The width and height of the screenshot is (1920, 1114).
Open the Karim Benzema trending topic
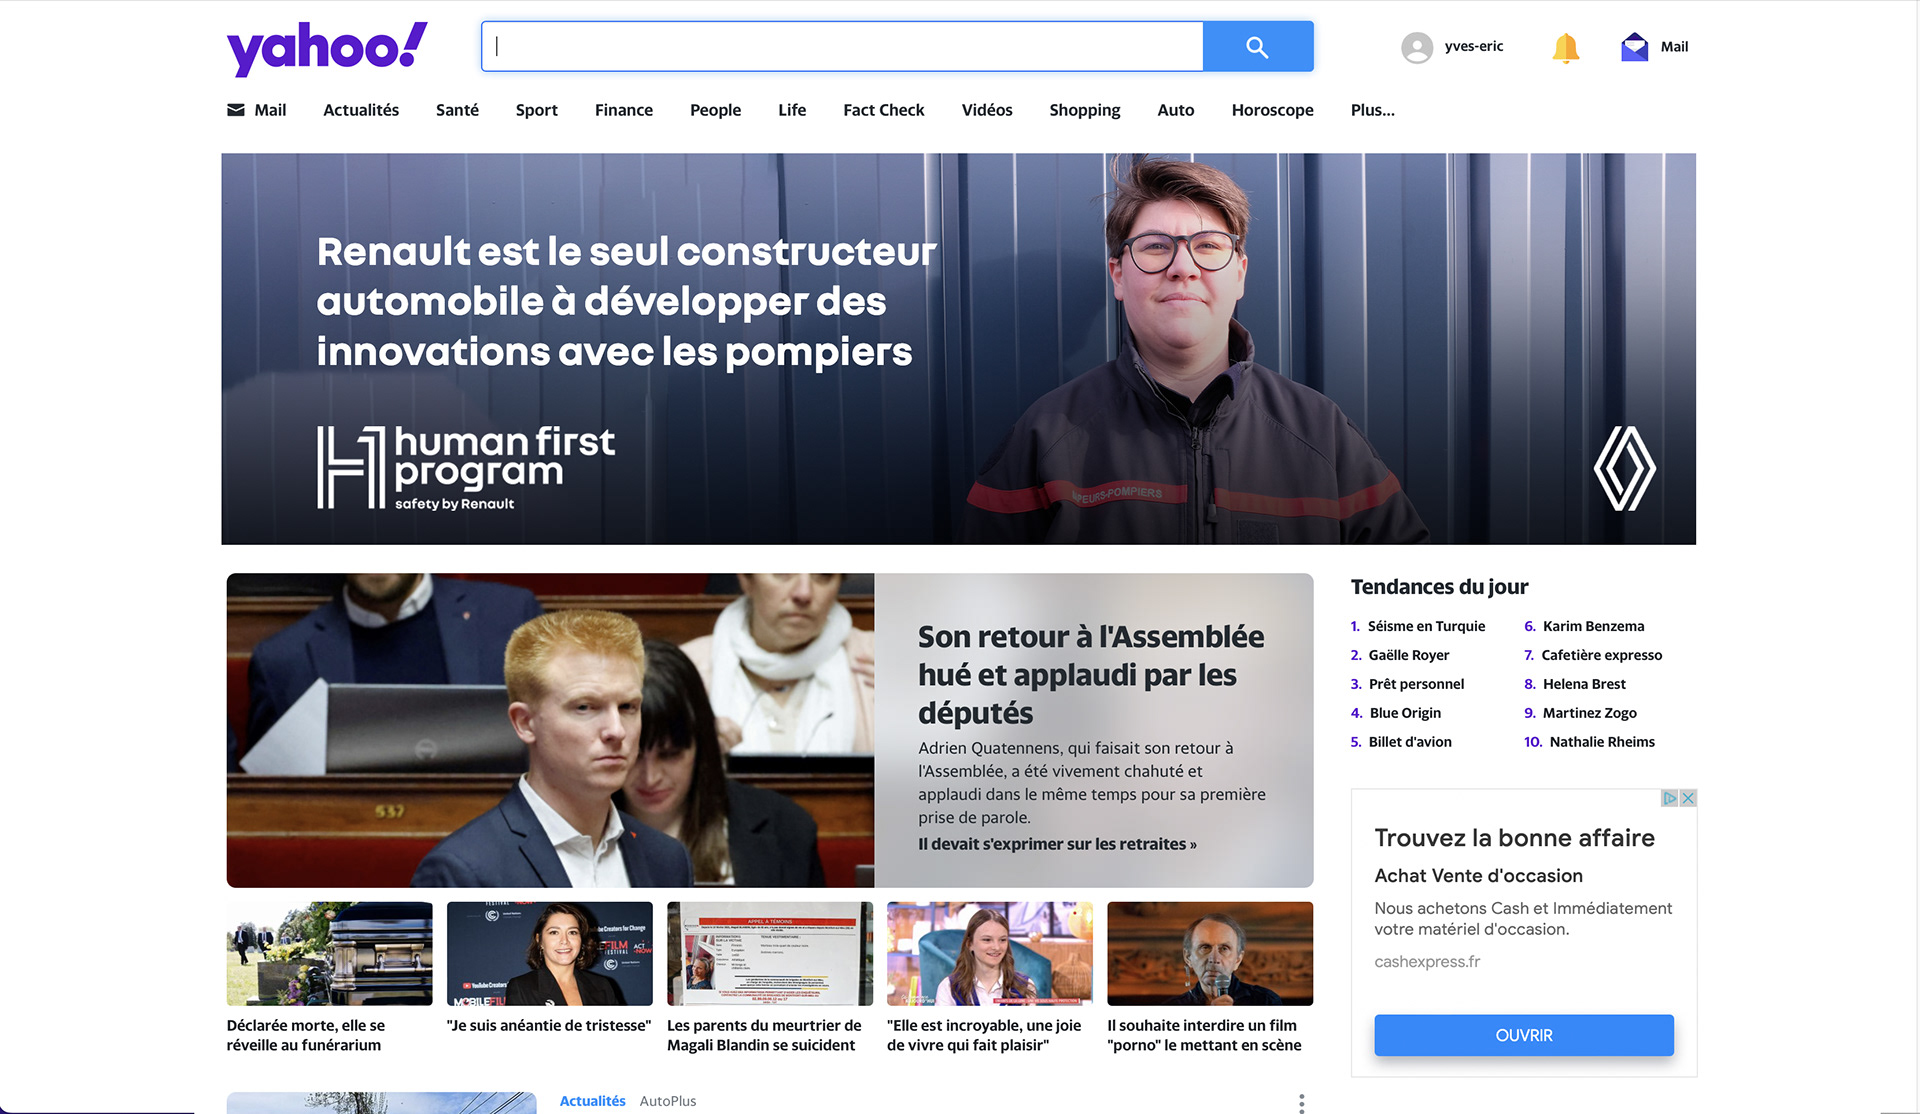1593,626
